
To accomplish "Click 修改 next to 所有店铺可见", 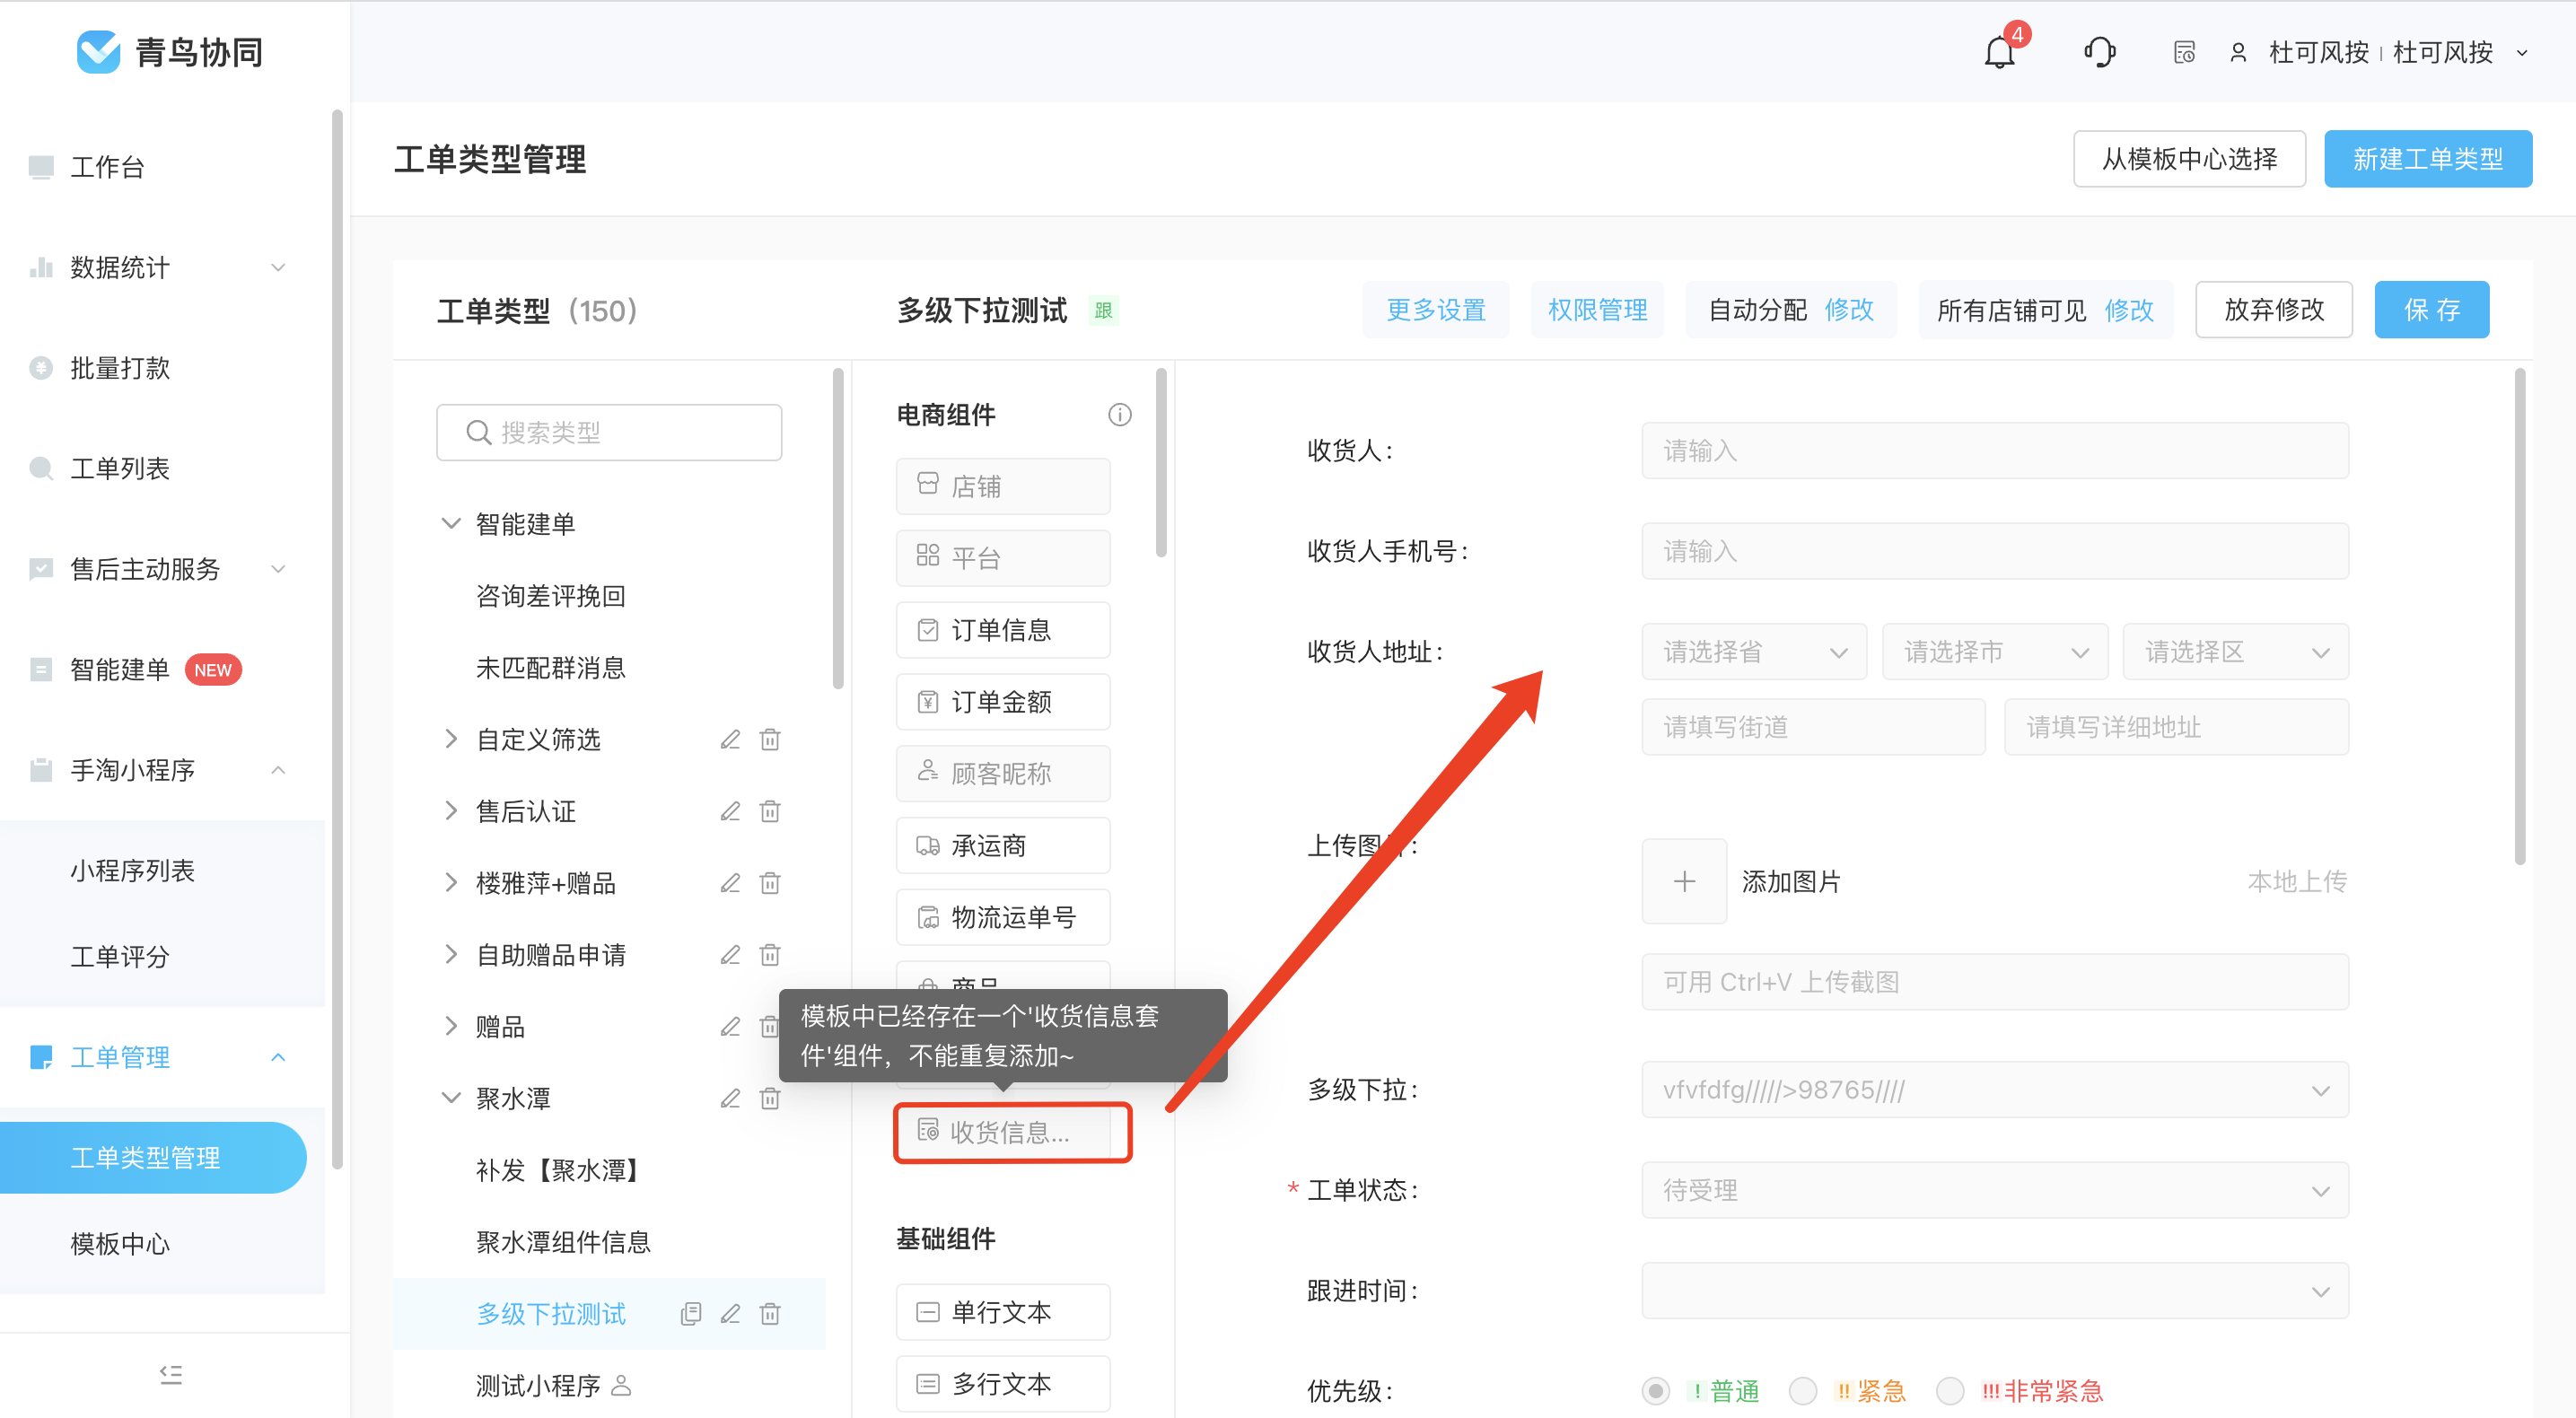I will [x=2129, y=310].
